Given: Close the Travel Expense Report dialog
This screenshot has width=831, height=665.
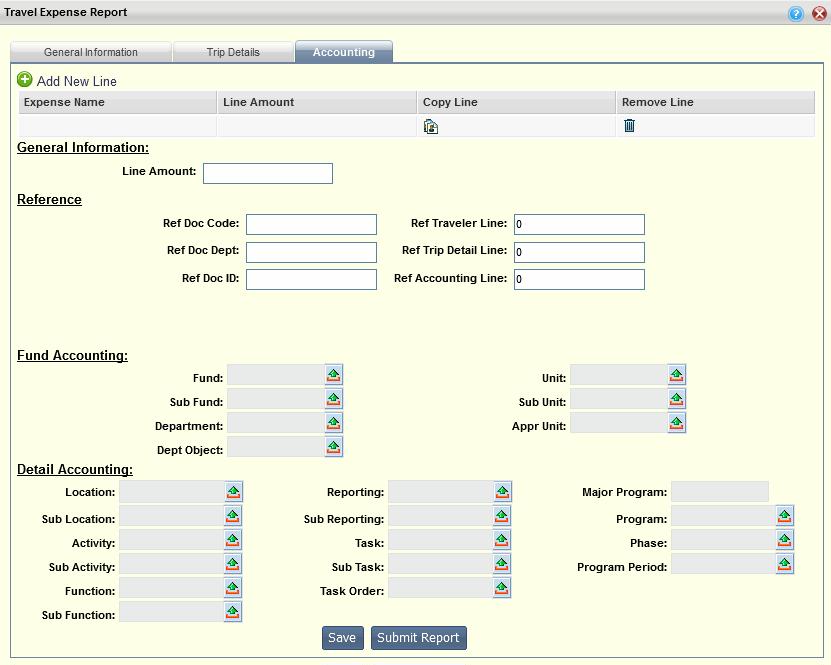Looking at the screenshot, I should 819,13.
